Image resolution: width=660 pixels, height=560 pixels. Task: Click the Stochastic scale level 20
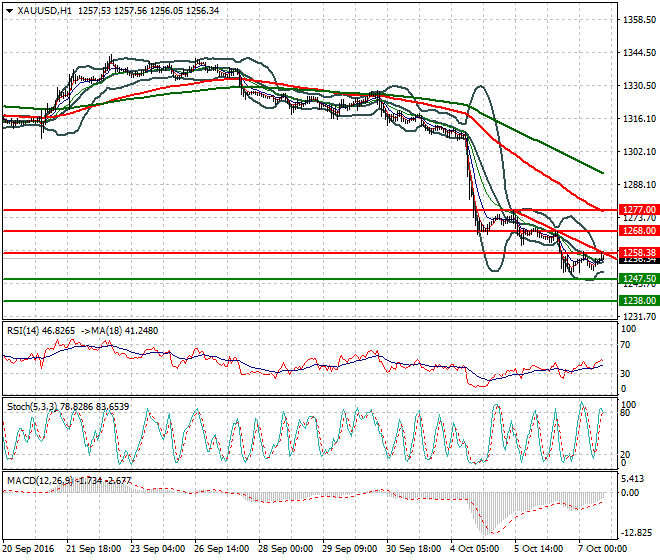[x=625, y=454]
